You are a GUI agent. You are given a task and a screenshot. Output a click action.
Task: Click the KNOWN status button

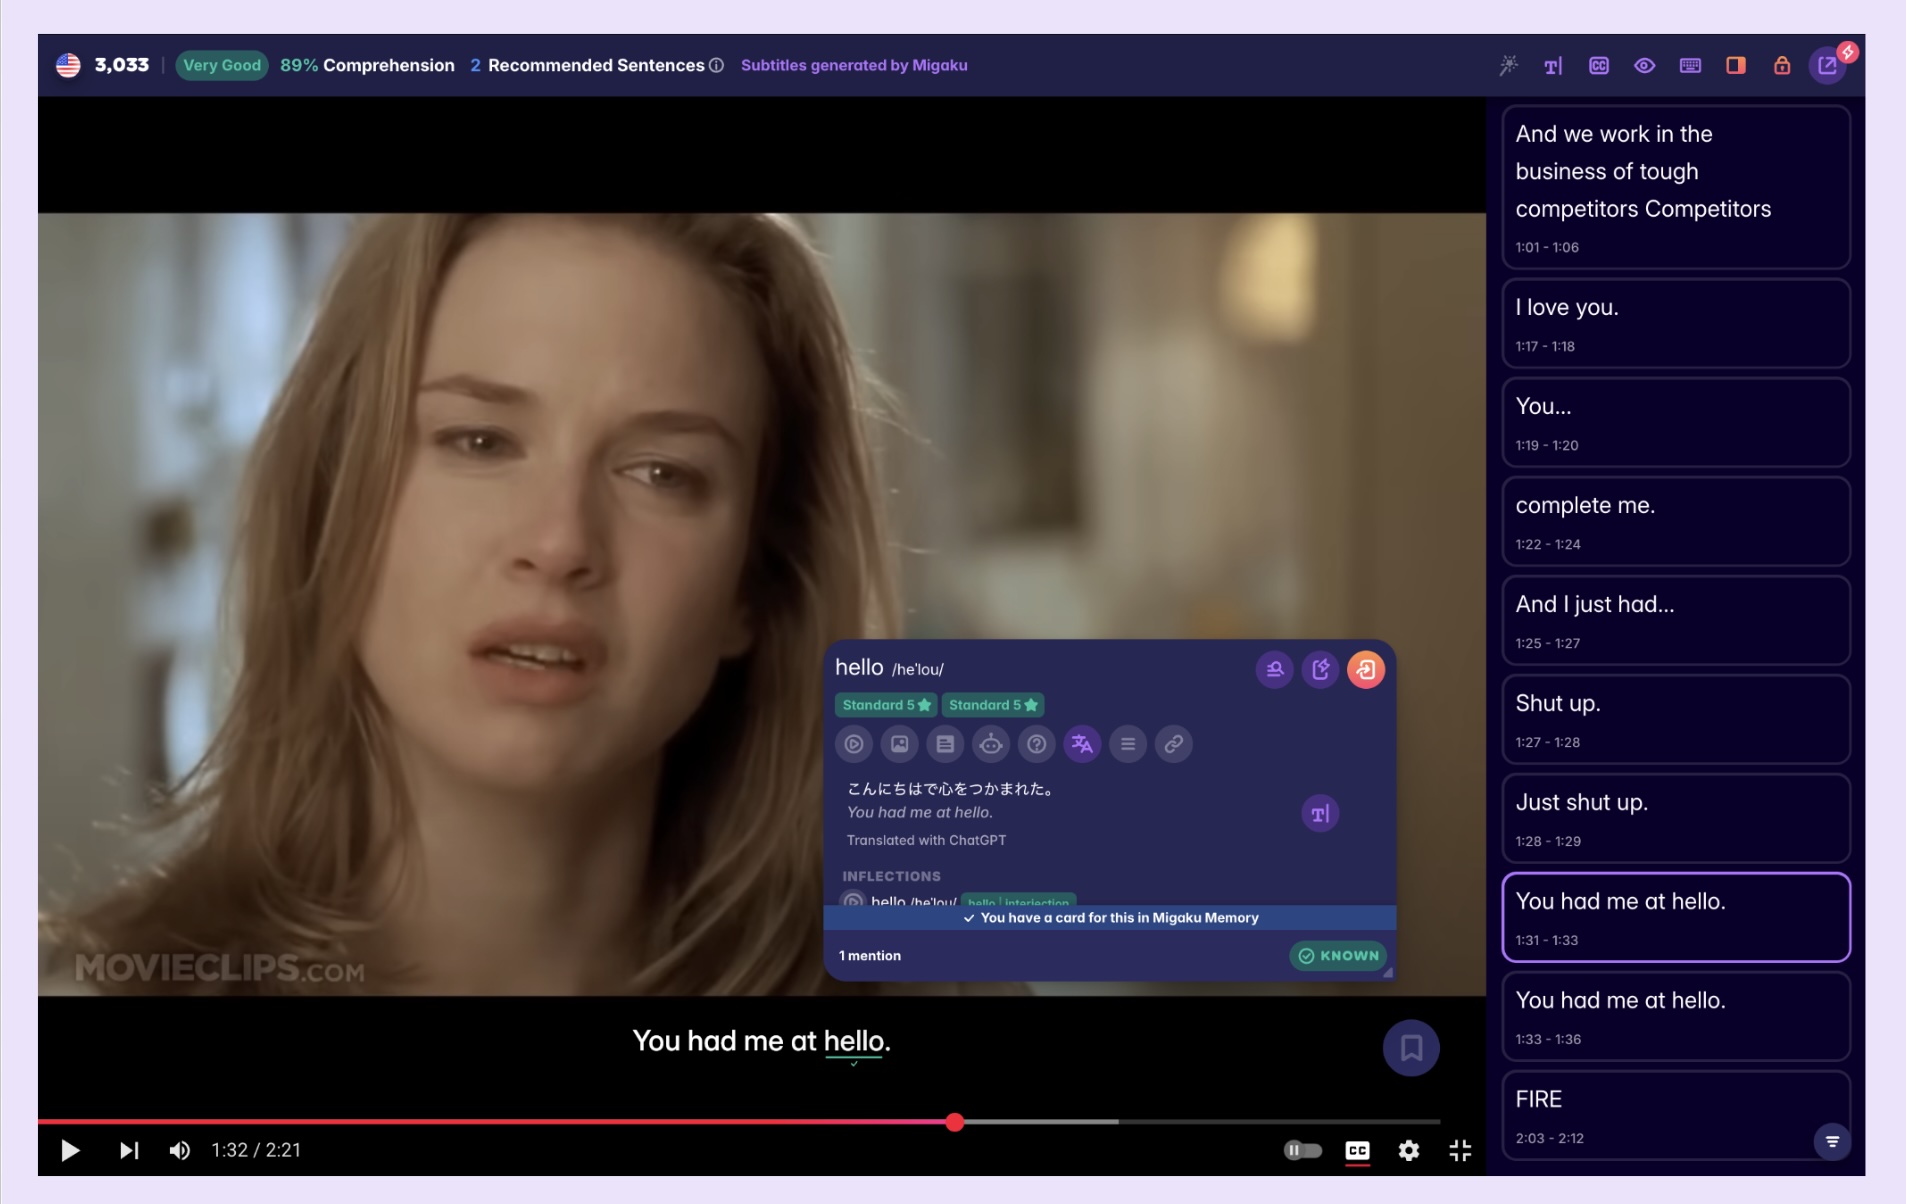click(1338, 956)
